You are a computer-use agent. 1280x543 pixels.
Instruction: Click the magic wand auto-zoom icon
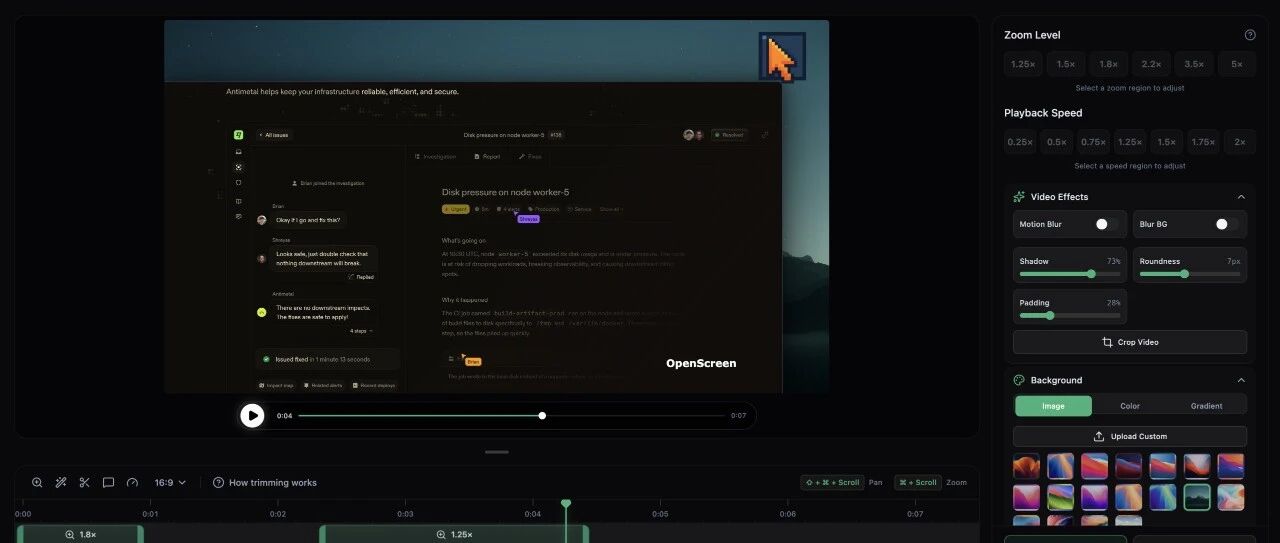click(x=61, y=482)
